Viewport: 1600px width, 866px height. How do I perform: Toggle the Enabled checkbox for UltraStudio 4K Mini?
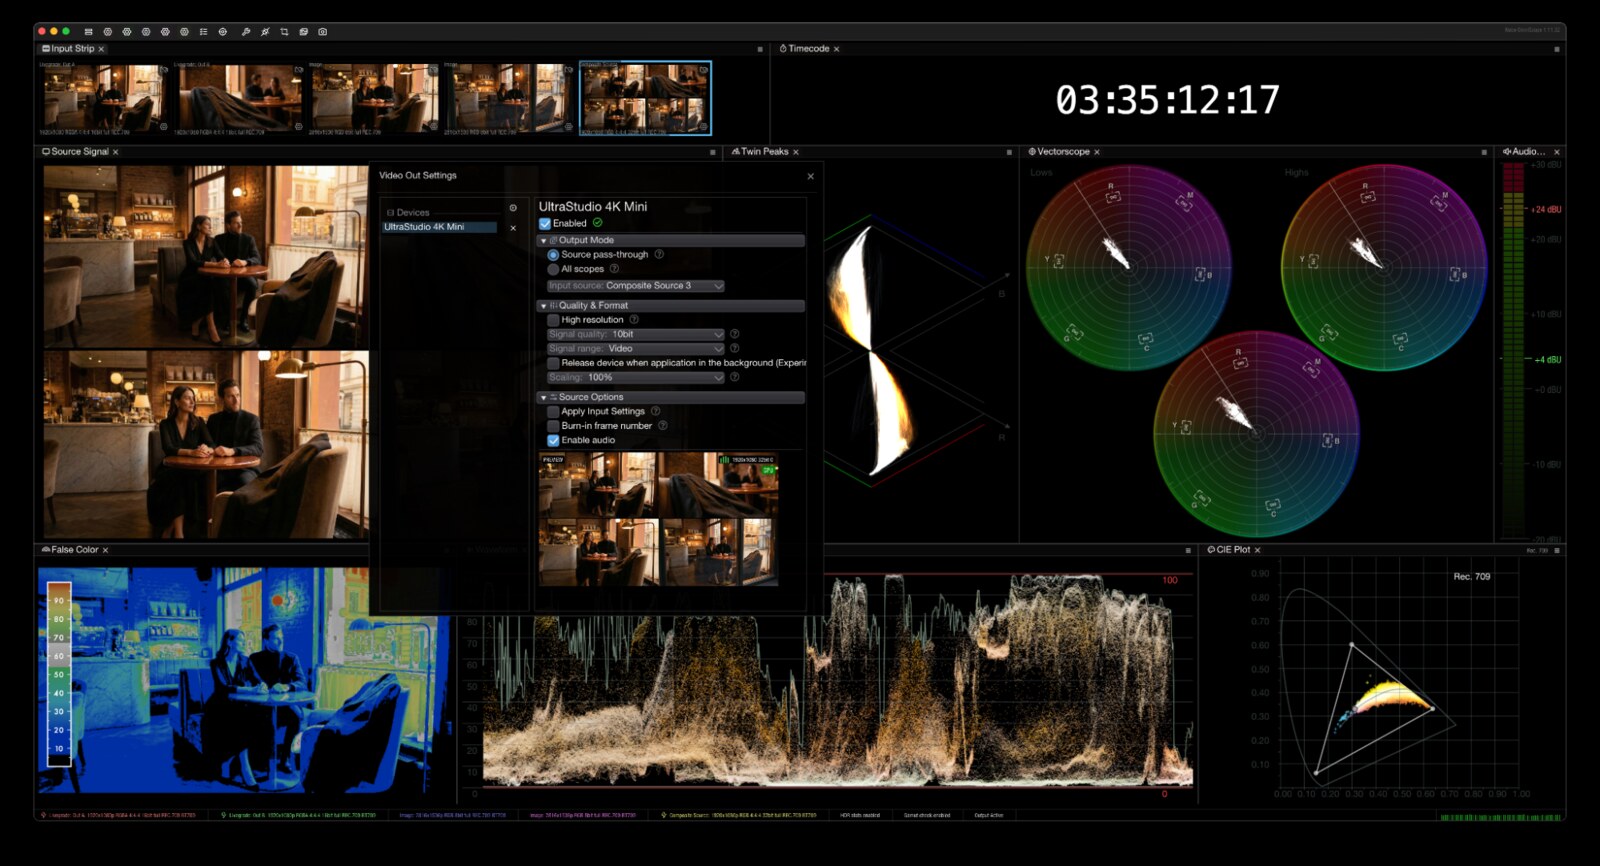click(545, 224)
